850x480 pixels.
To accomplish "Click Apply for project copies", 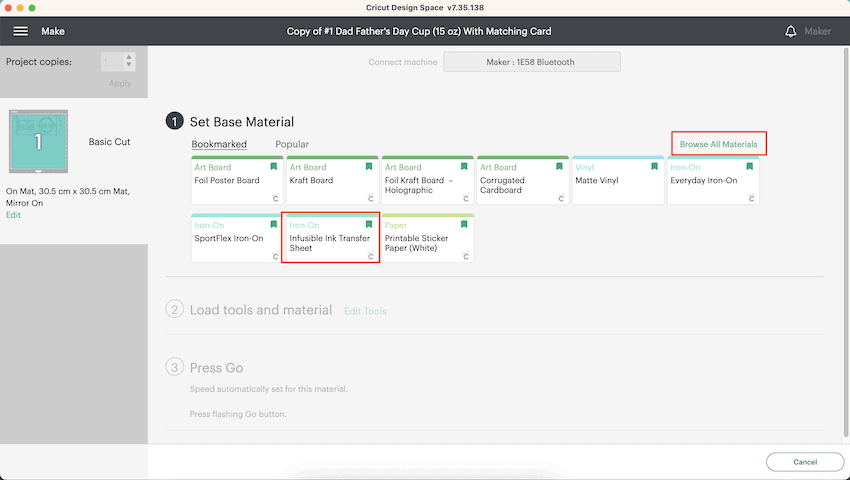I will coord(120,84).
